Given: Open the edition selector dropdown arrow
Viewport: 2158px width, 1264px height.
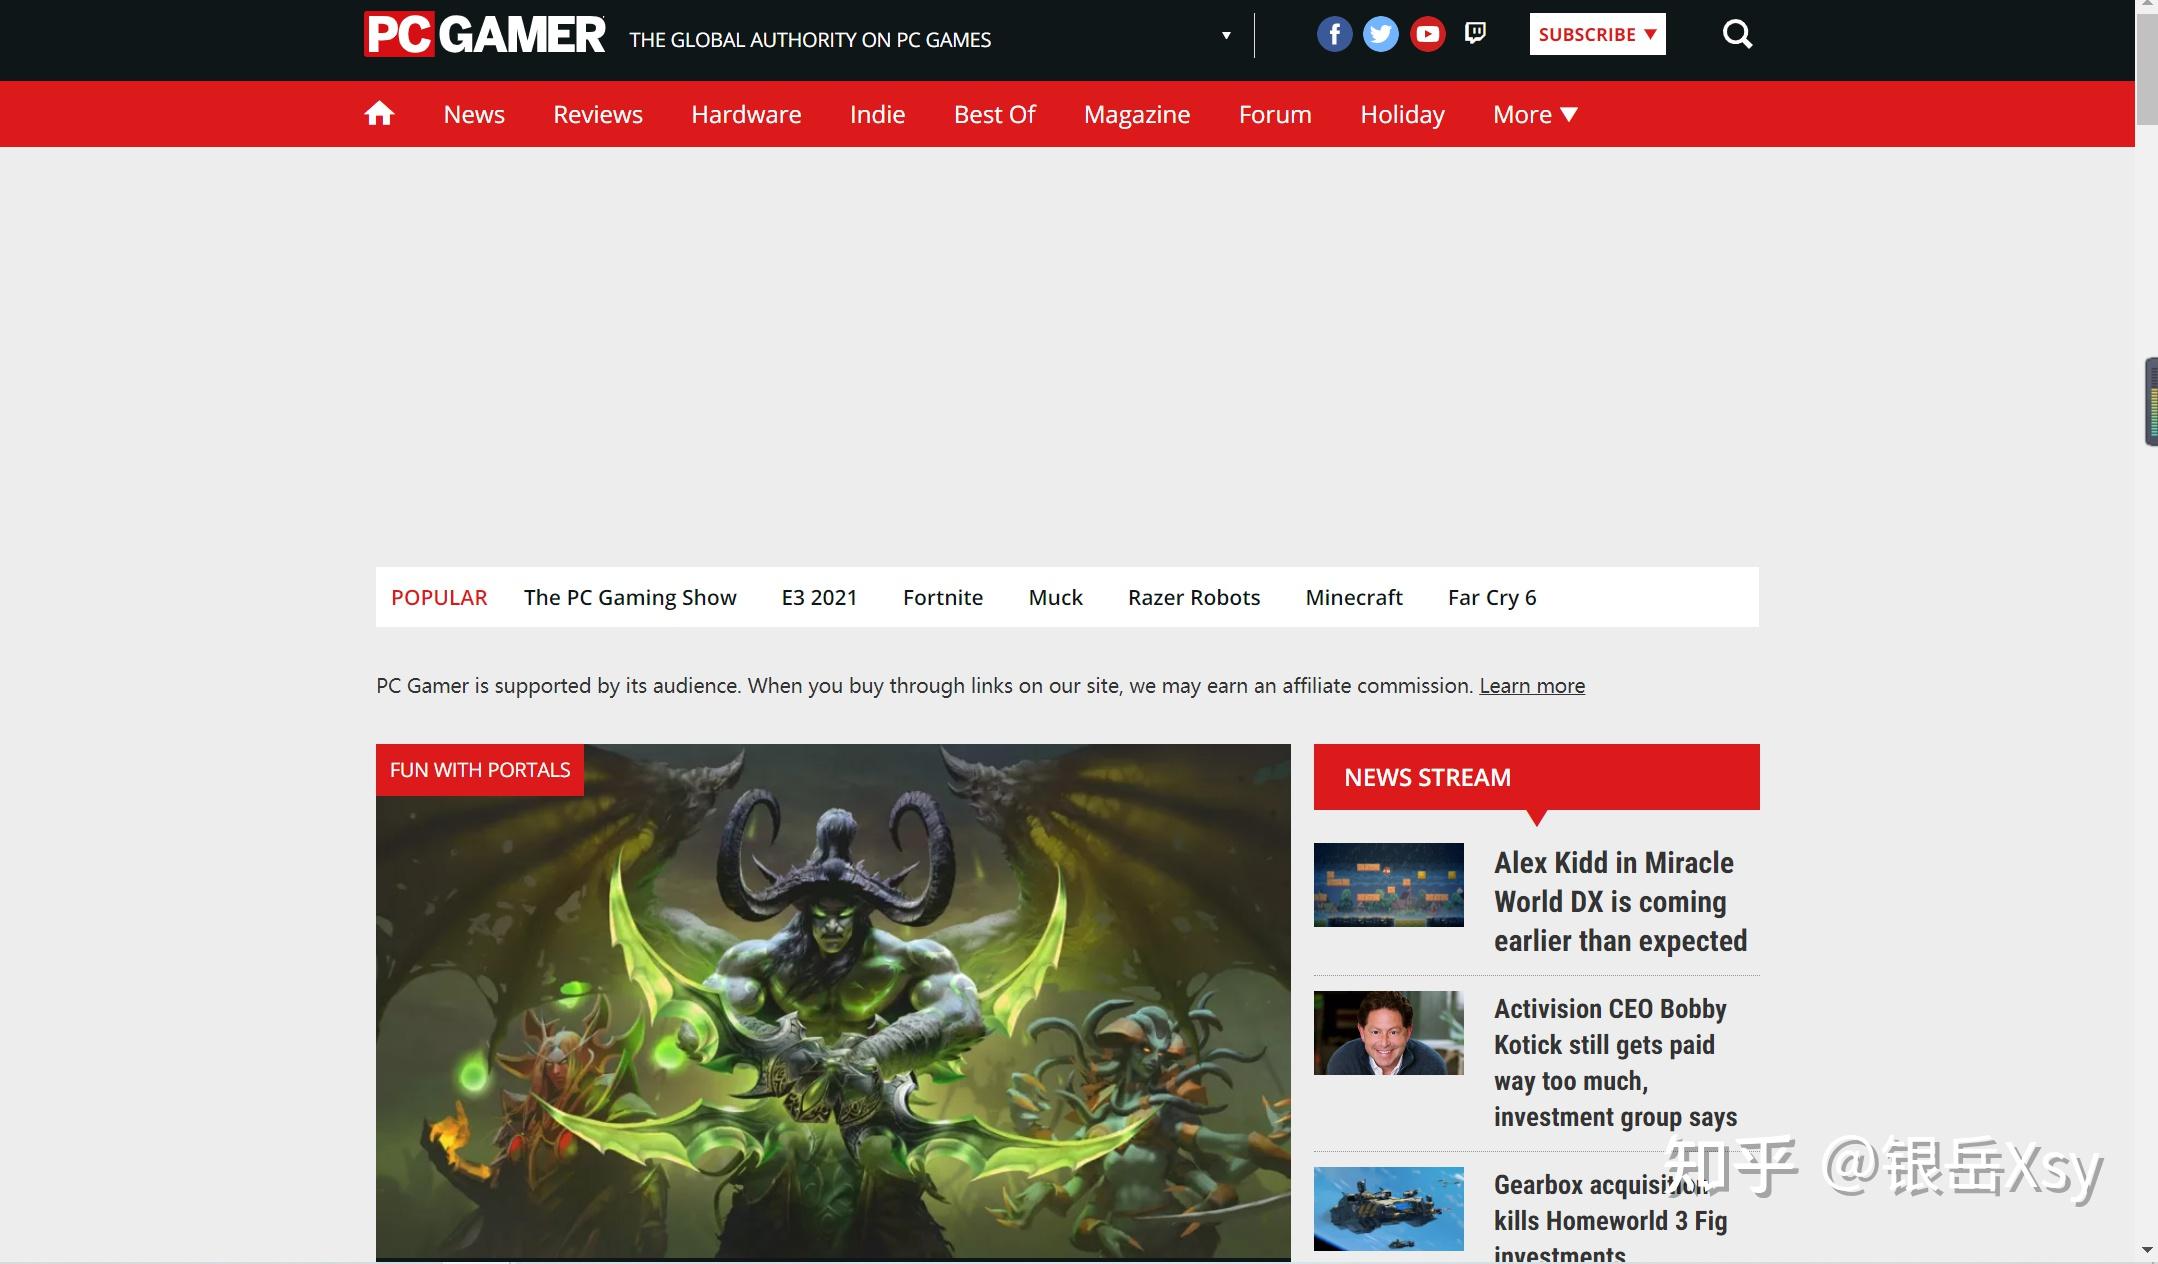Looking at the screenshot, I should pyautogui.click(x=1226, y=36).
